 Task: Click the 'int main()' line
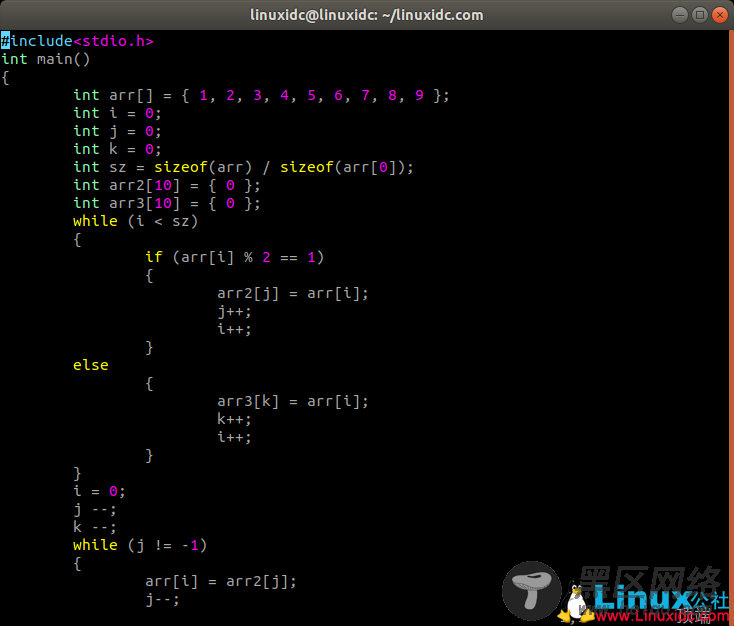point(45,59)
